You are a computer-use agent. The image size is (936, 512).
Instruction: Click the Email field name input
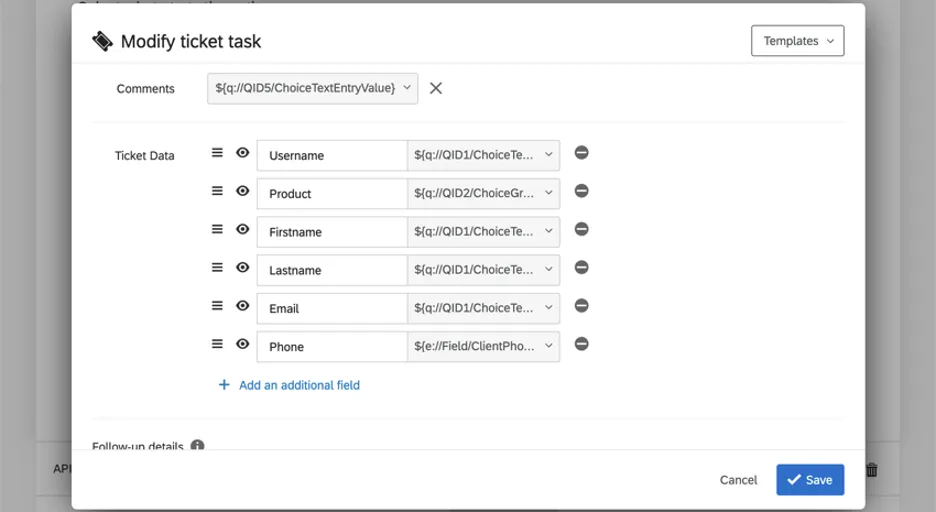332,308
